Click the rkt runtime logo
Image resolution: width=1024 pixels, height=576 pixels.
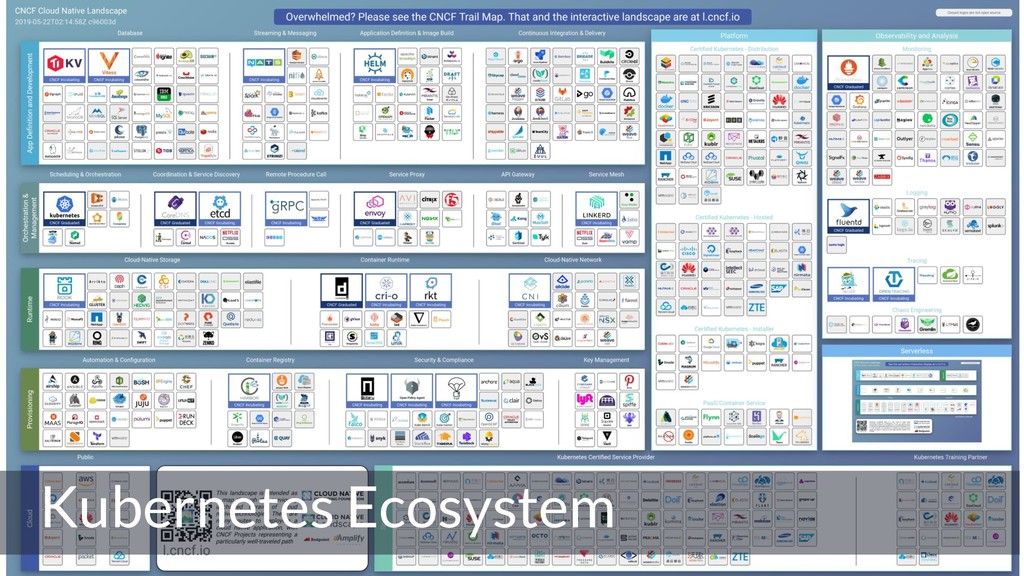point(431,291)
